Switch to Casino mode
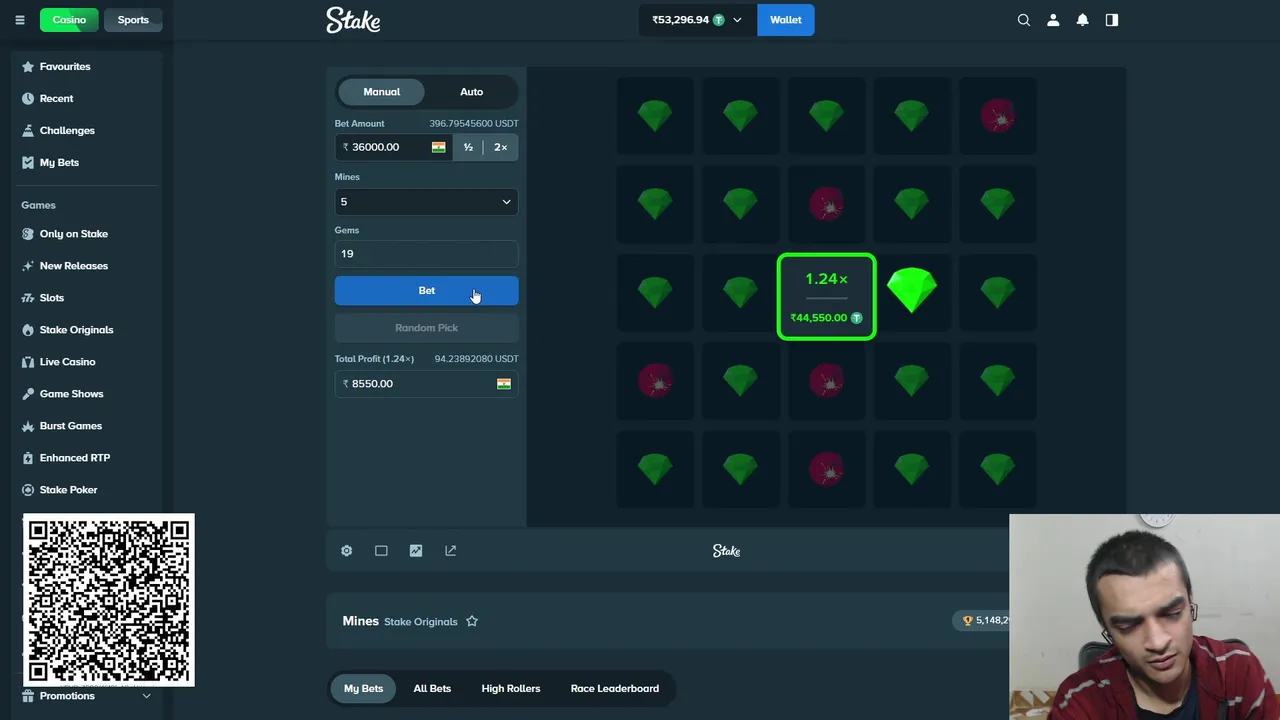 pyautogui.click(x=69, y=20)
